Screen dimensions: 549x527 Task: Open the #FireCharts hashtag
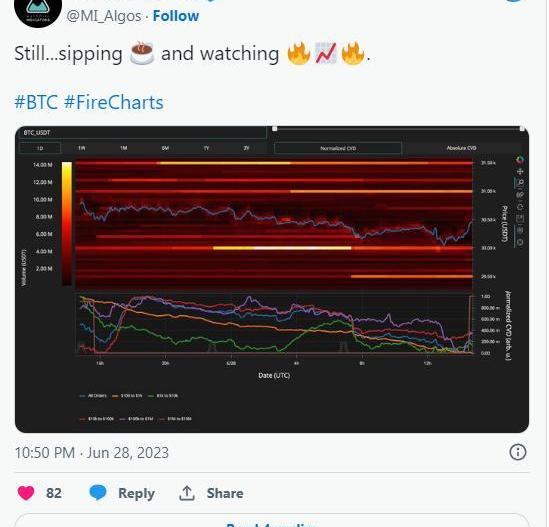(x=113, y=102)
